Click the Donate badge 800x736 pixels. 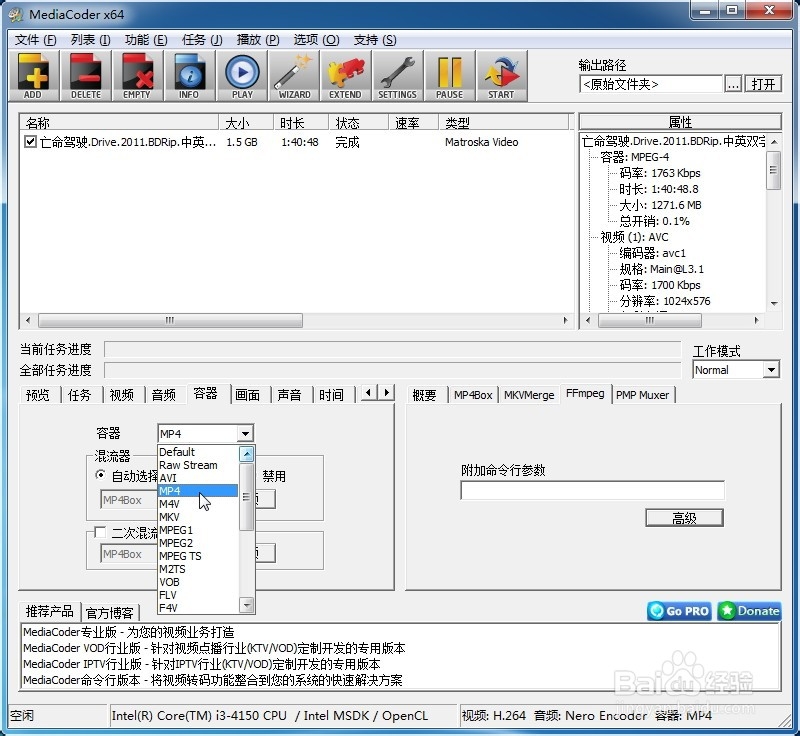coord(749,611)
